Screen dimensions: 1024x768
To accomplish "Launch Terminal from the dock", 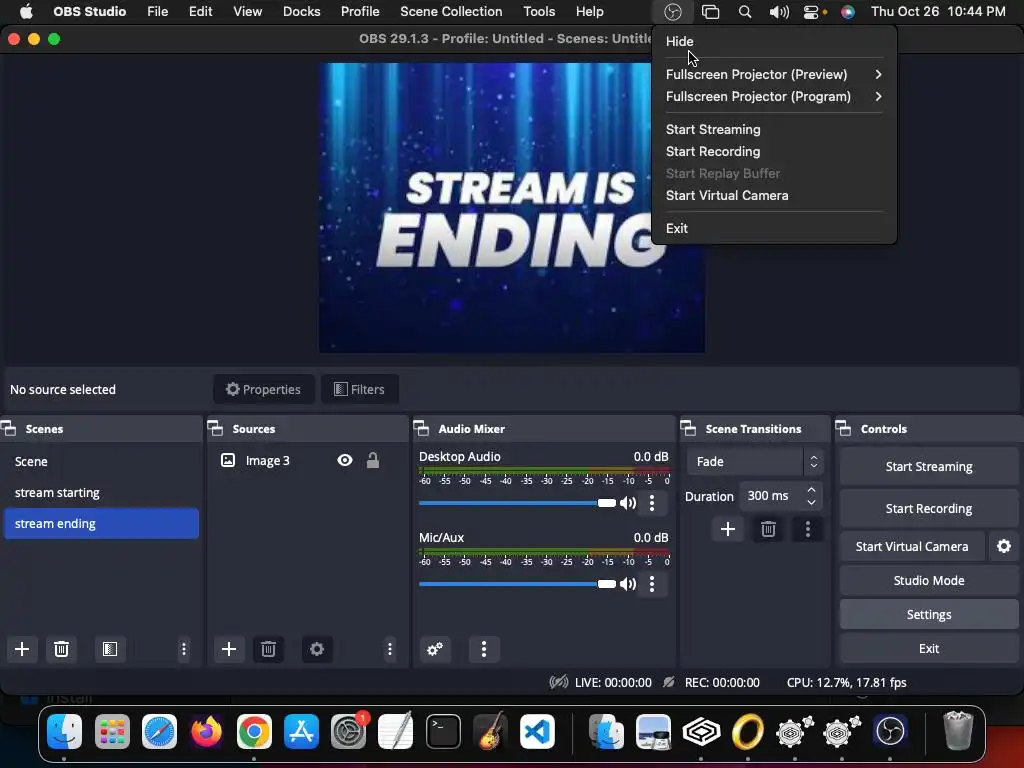I will [443, 731].
